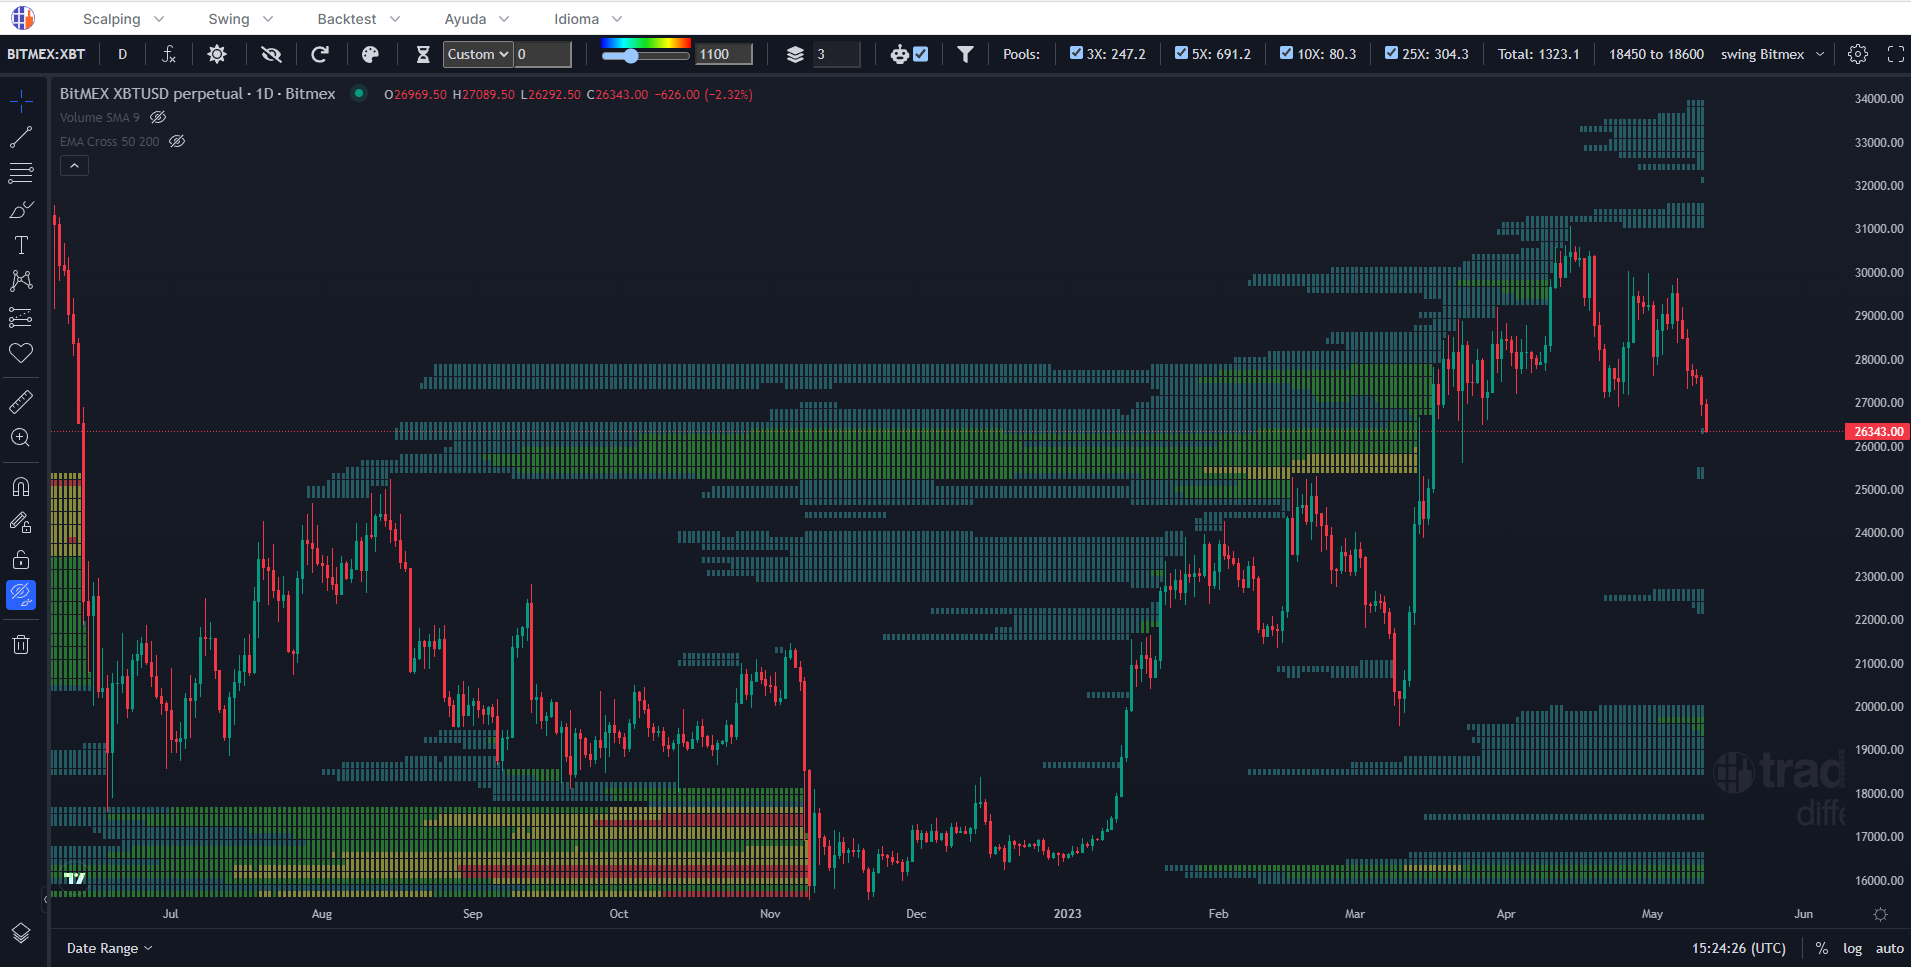Open object tree layers icon at bottom left
Screen dimensions: 1911x967
pyautogui.click(x=21, y=933)
